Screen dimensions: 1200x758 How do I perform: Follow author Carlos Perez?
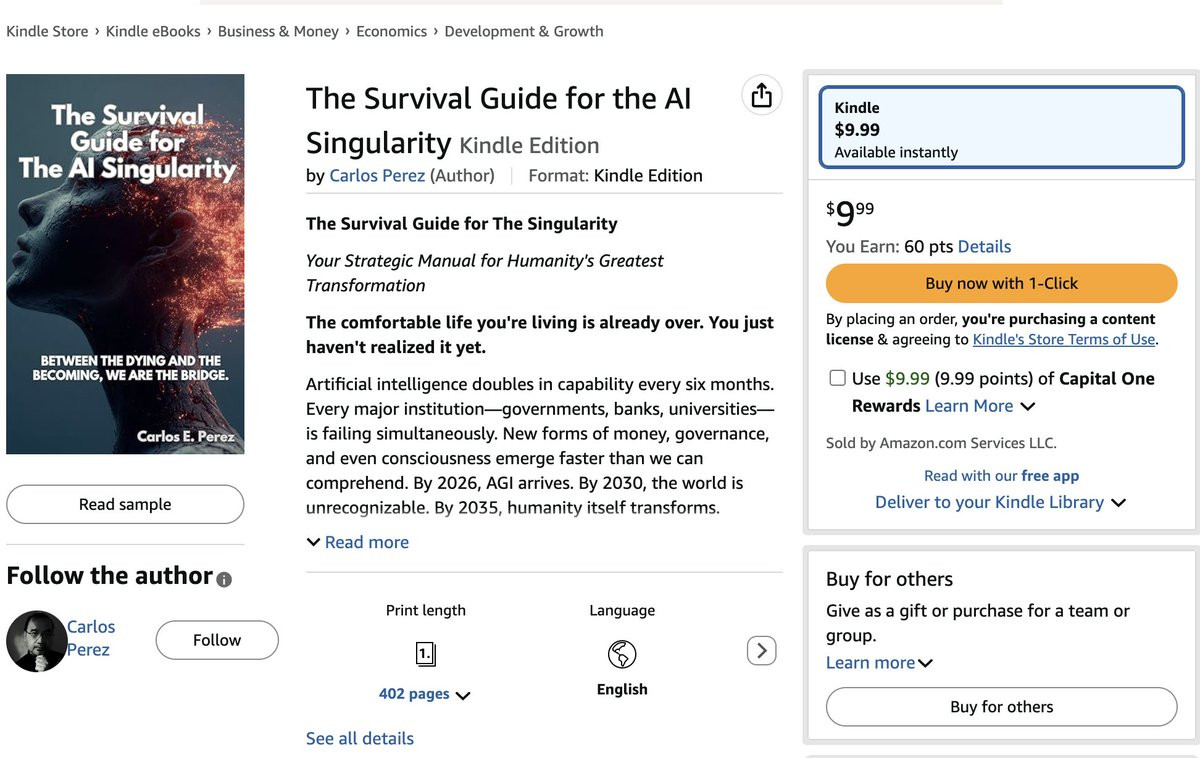217,640
